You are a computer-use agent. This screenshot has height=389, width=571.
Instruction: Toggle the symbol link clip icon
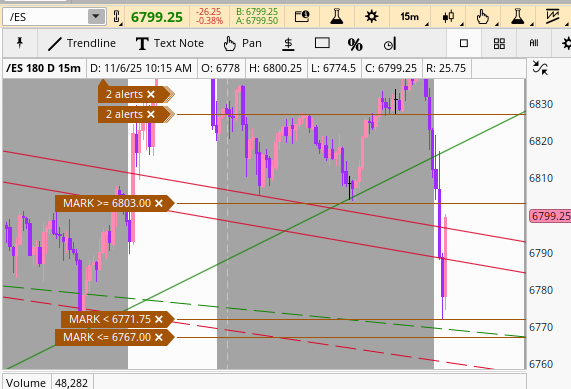point(117,17)
